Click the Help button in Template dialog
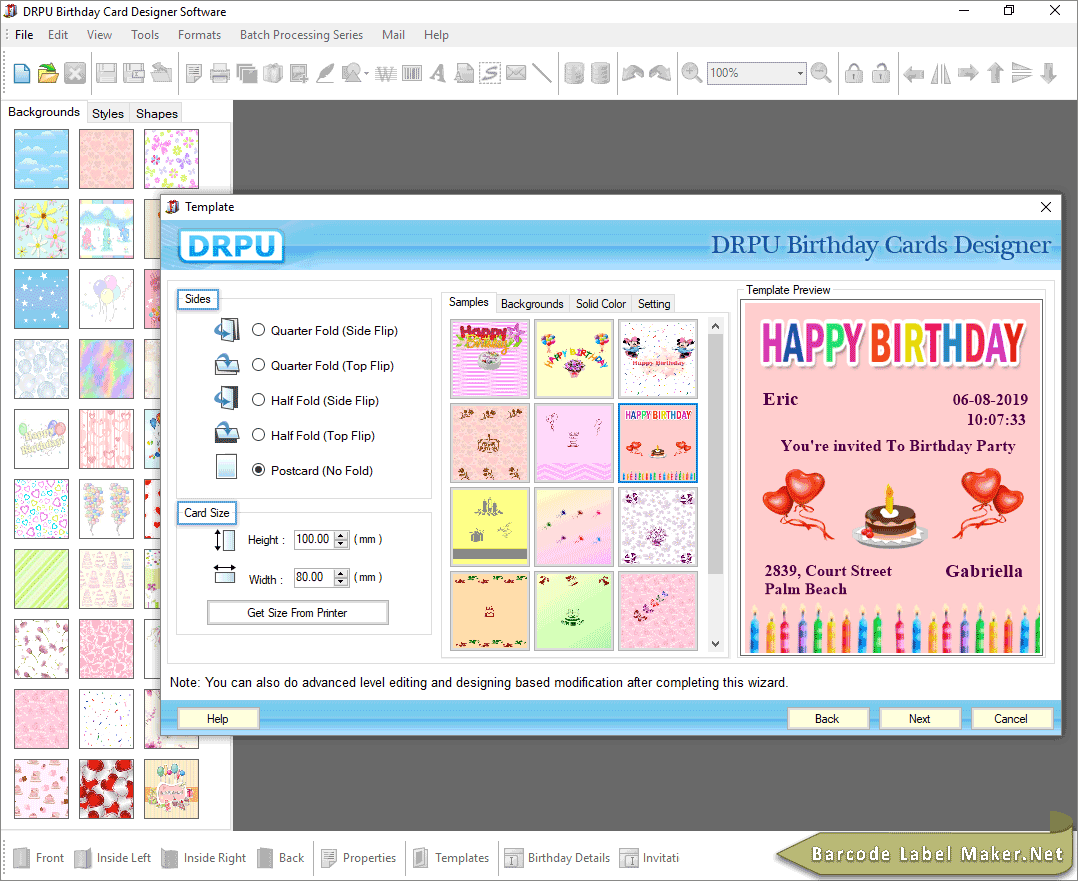The image size is (1078, 881). [218, 719]
